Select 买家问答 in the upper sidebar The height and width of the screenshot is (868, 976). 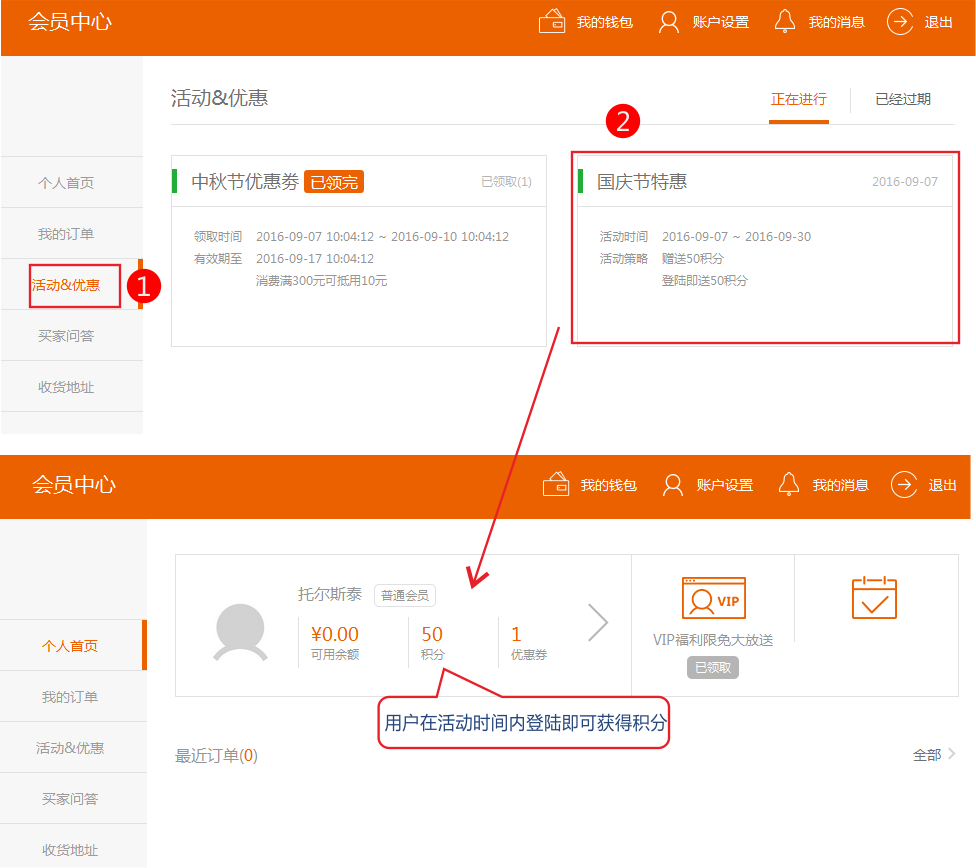click(66, 336)
